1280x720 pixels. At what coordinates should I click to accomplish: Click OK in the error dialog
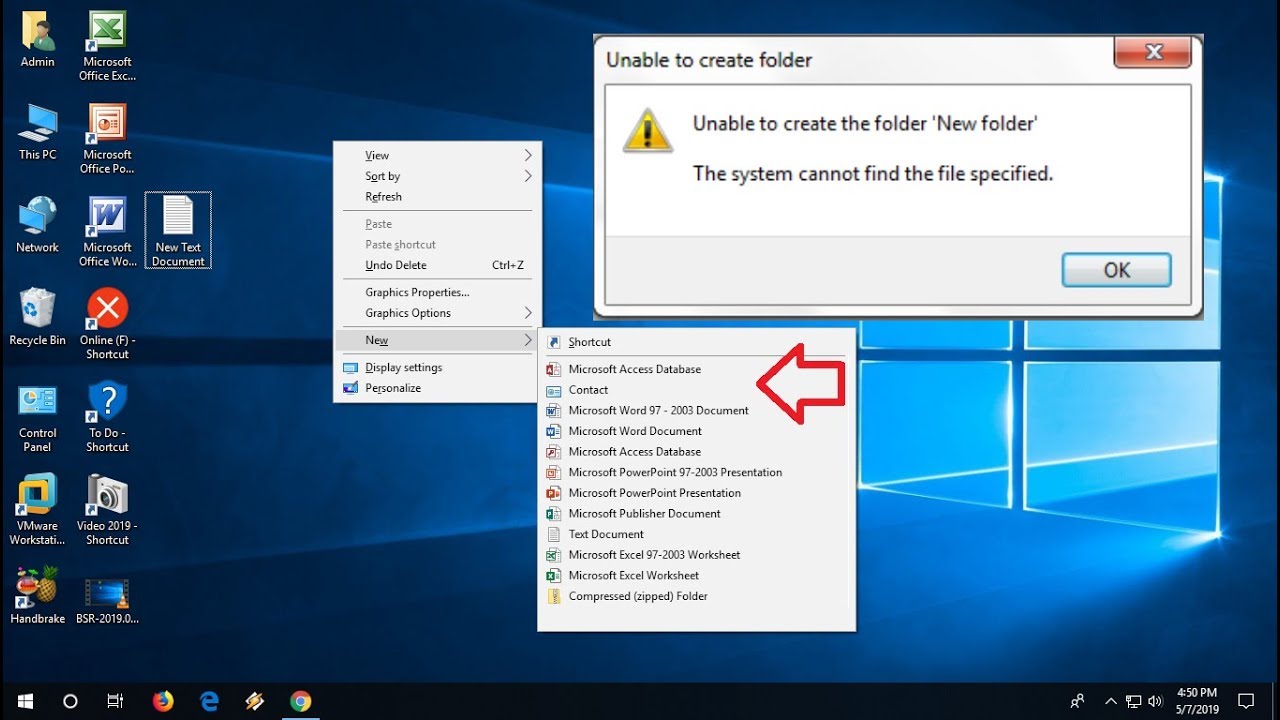click(1116, 270)
